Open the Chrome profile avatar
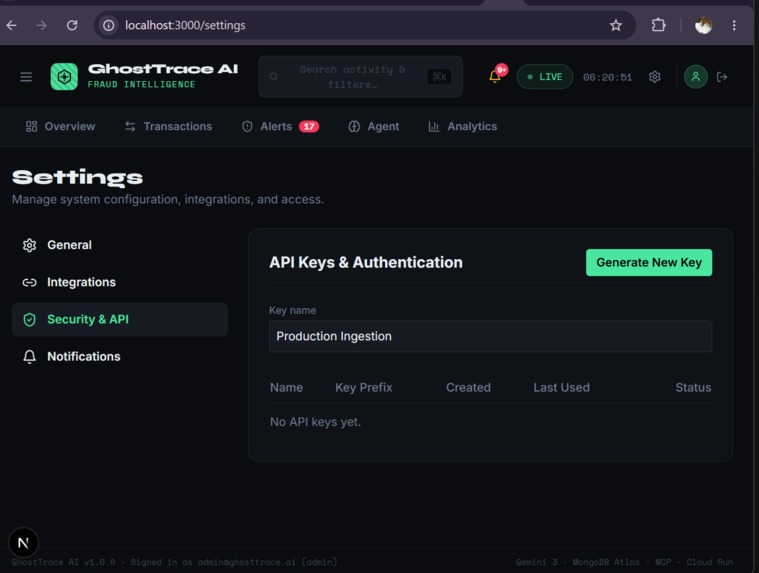This screenshot has width=759, height=573. click(x=703, y=25)
